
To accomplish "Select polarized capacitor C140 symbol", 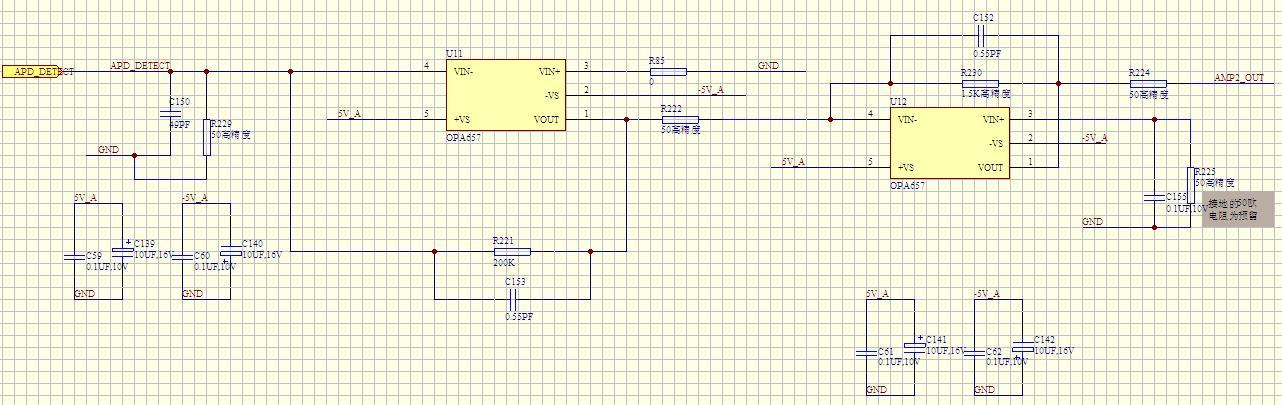I will [230, 250].
